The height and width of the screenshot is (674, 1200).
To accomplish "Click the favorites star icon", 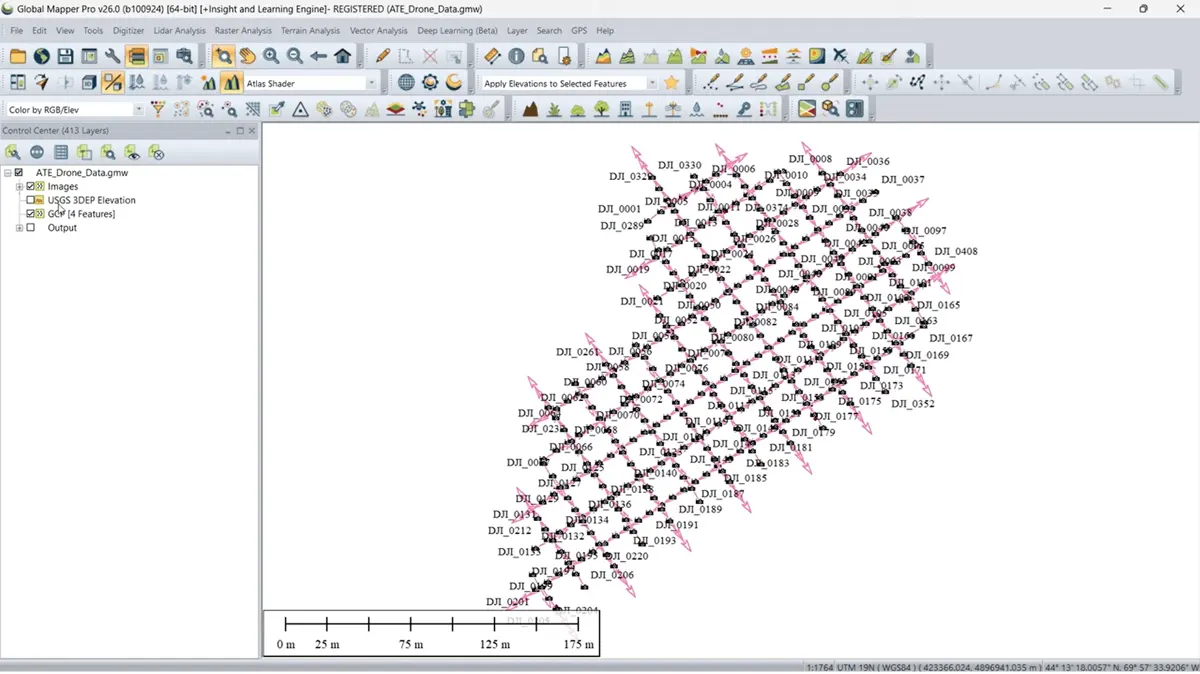I will (672, 83).
